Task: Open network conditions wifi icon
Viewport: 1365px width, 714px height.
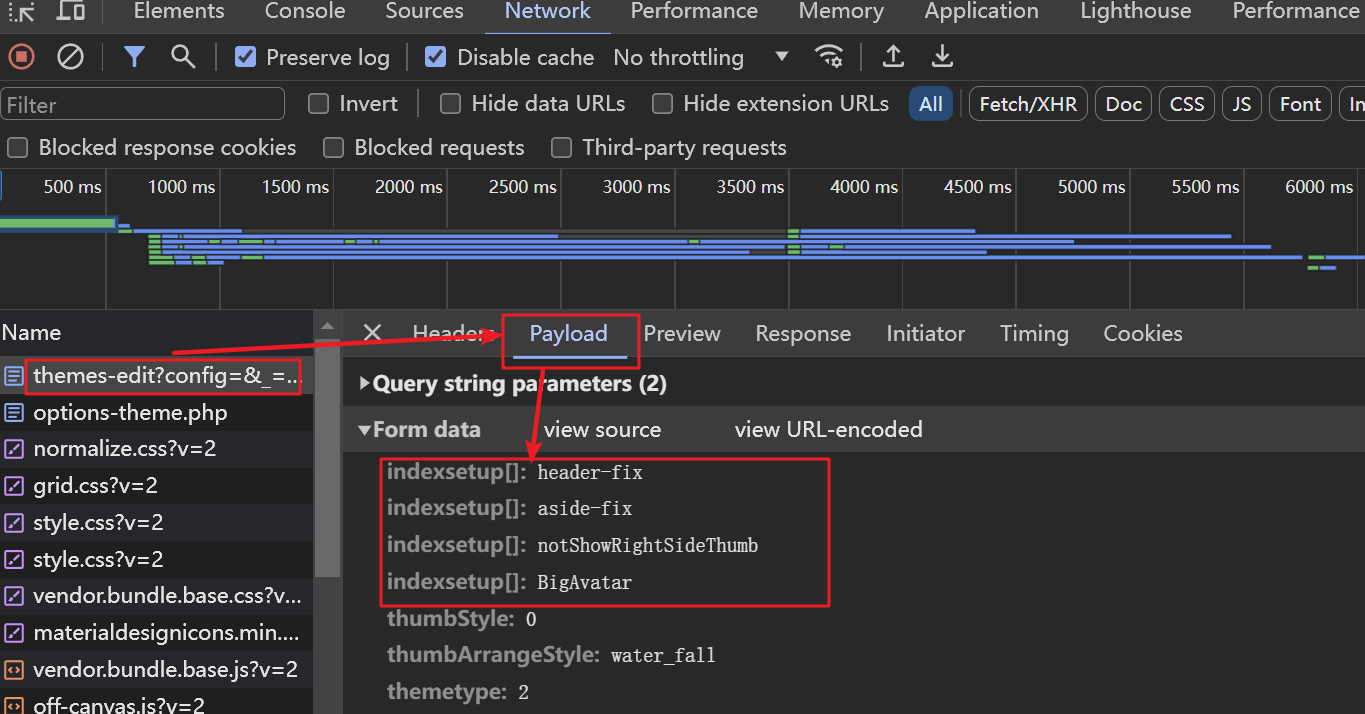Action: (829, 57)
